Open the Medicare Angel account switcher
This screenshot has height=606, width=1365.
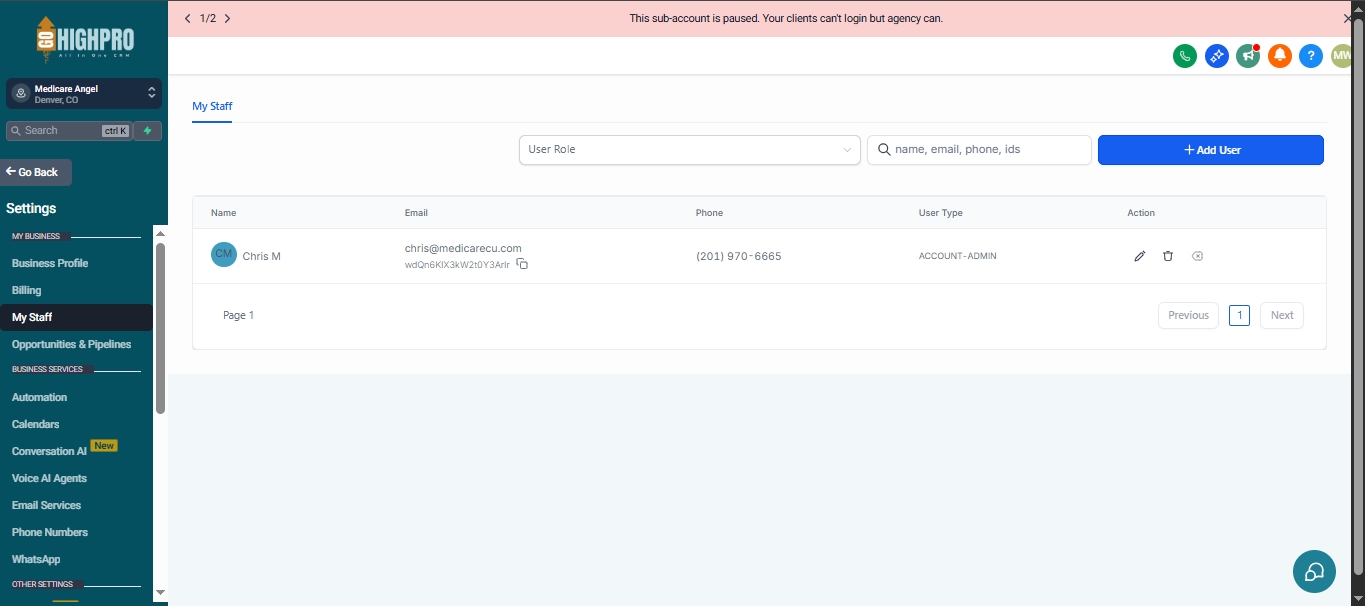pyautogui.click(x=84, y=94)
